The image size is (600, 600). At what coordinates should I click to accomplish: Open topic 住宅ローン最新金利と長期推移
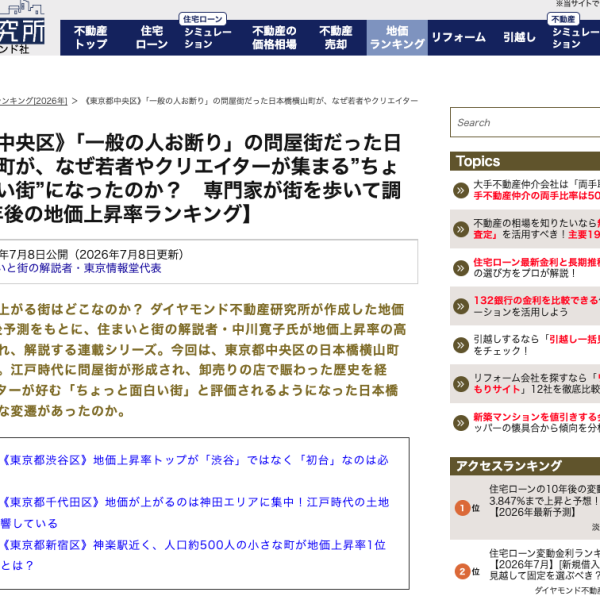click(536, 267)
